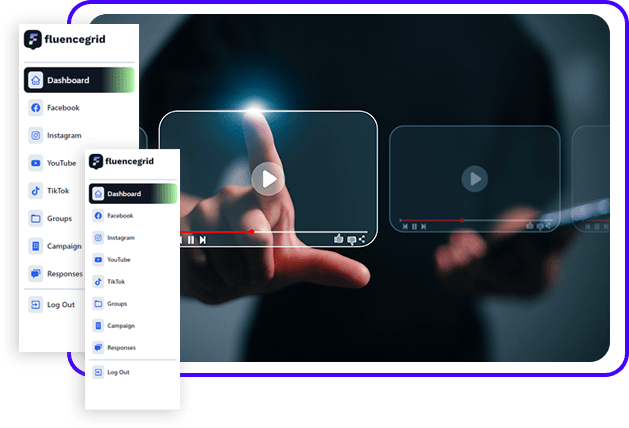The height and width of the screenshot is (428, 629).
Task: Click the YouTube icon in the smaller front sidebar
Action: (x=98, y=260)
